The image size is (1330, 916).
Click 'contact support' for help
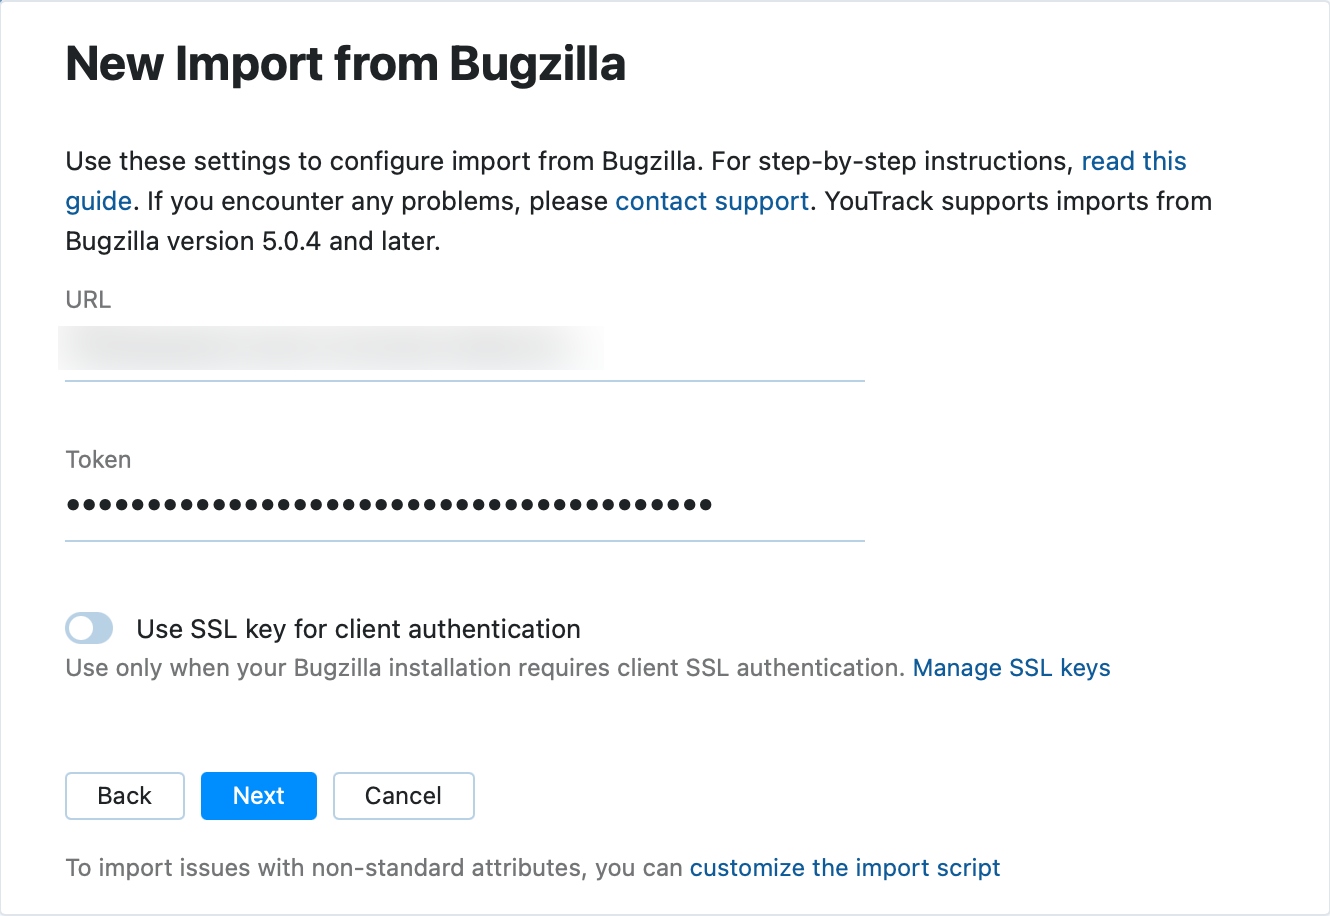click(711, 201)
